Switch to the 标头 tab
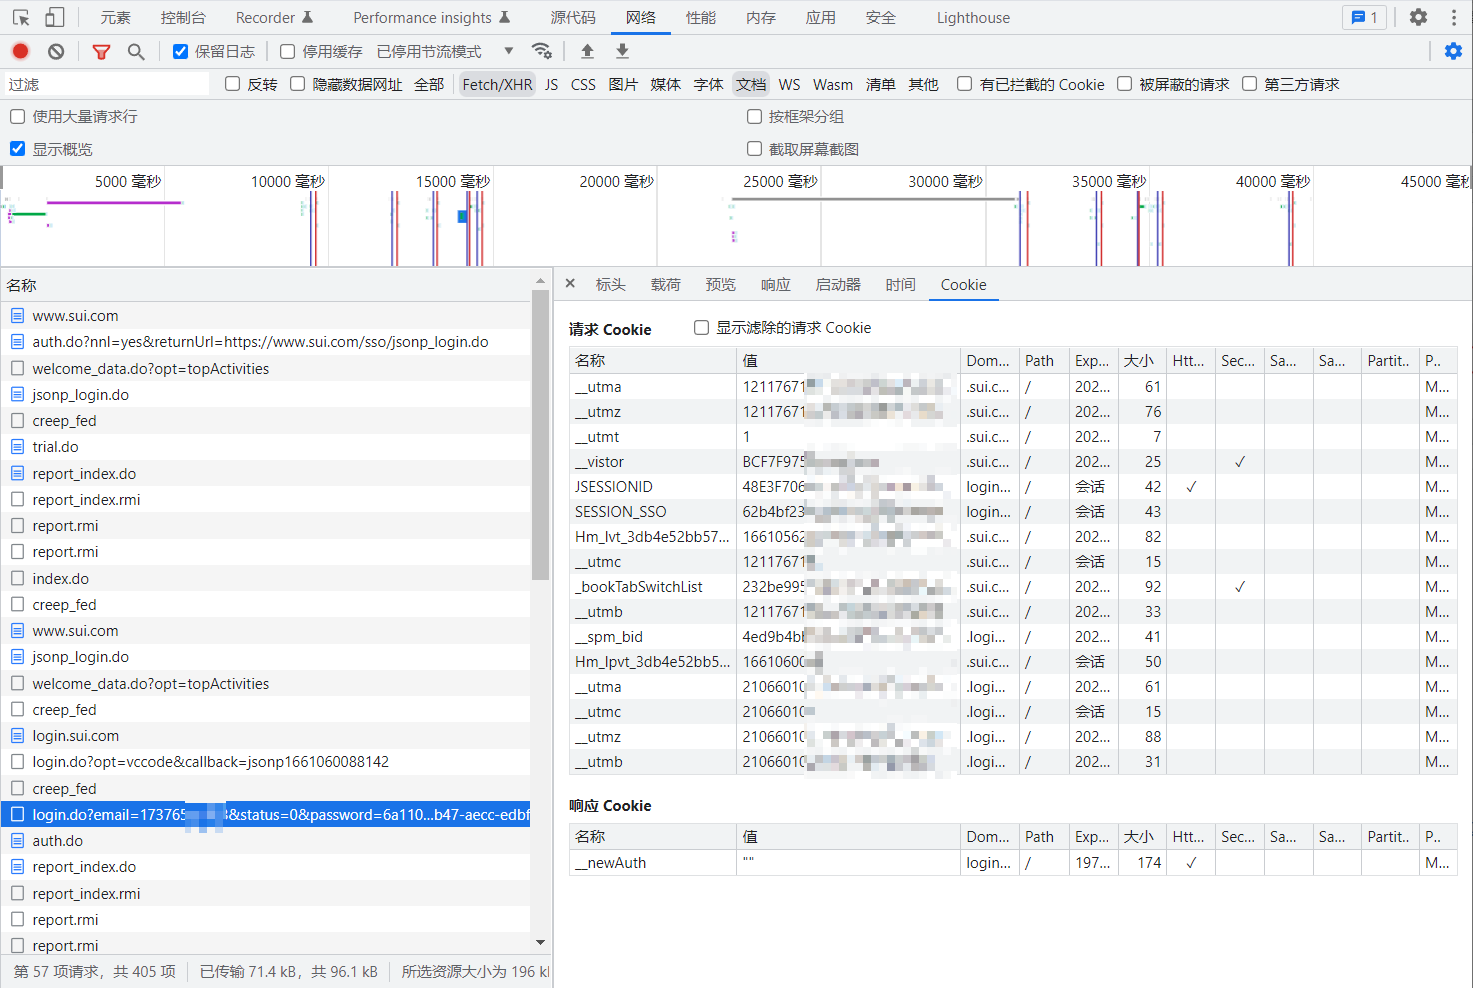 (610, 285)
